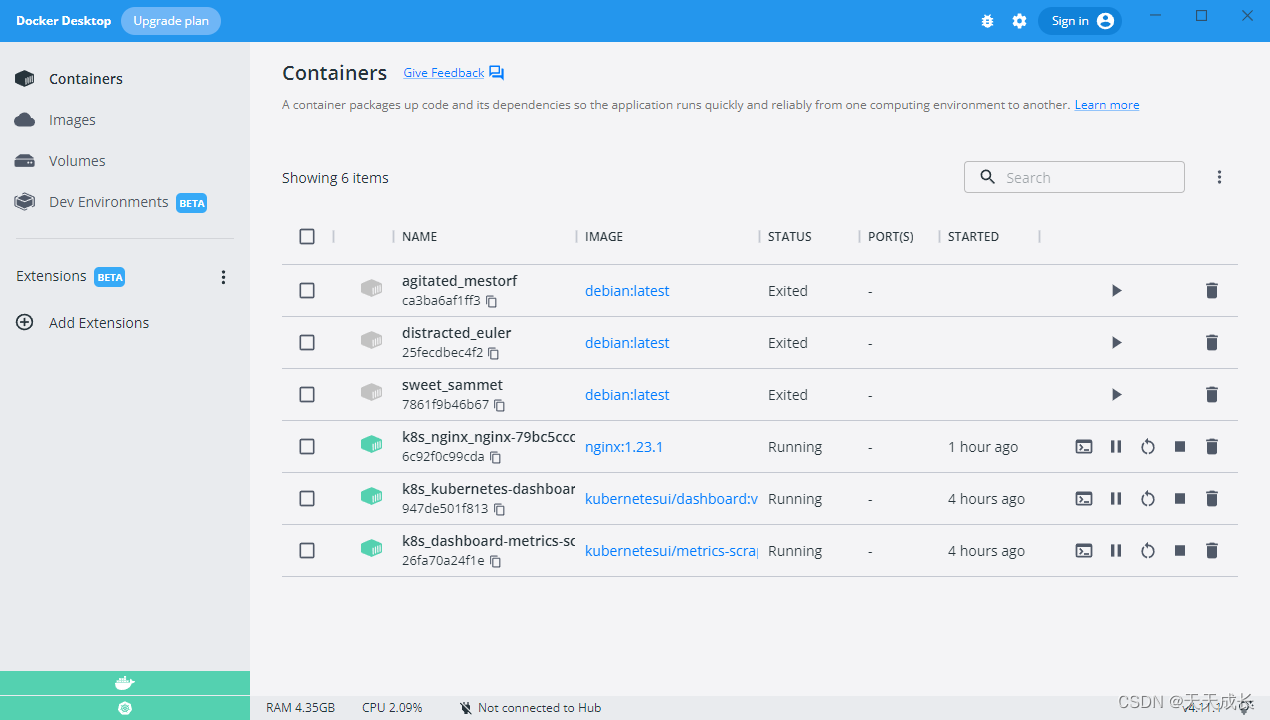
Task: Click the Docker whale icon in sidebar footer
Action: click(x=125, y=683)
